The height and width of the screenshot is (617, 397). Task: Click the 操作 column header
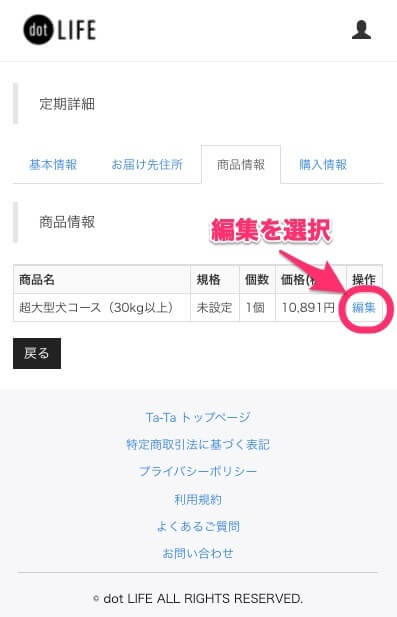364,279
